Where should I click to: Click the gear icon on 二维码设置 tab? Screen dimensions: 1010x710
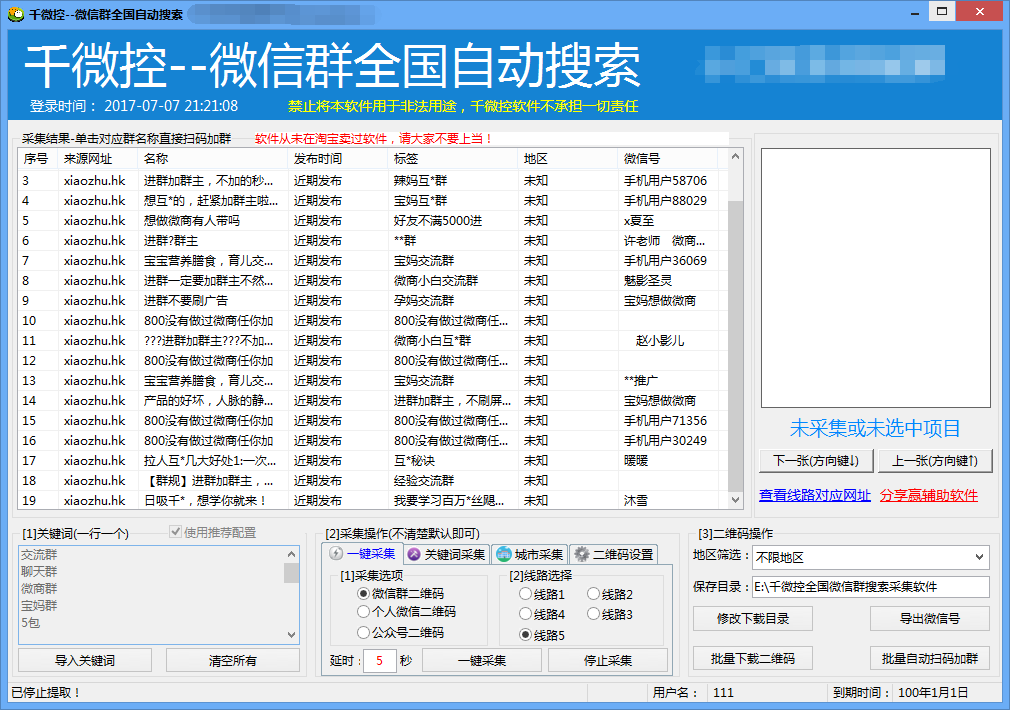(x=582, y=554)
